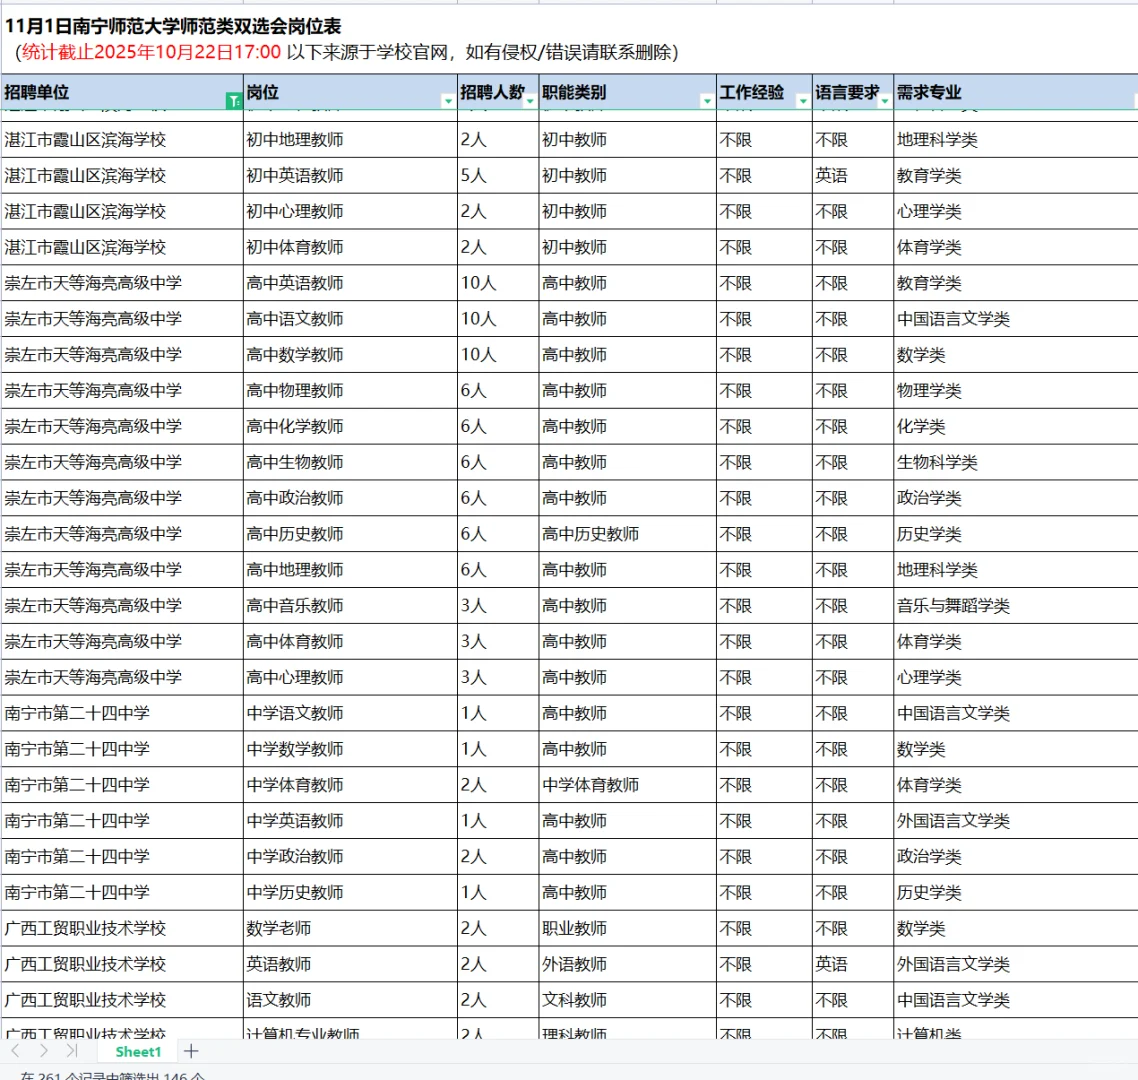Viewport: 1138px width, 1080px height.
Task: Add a new sheet with the plus icon
Action: pos(192,1050)
